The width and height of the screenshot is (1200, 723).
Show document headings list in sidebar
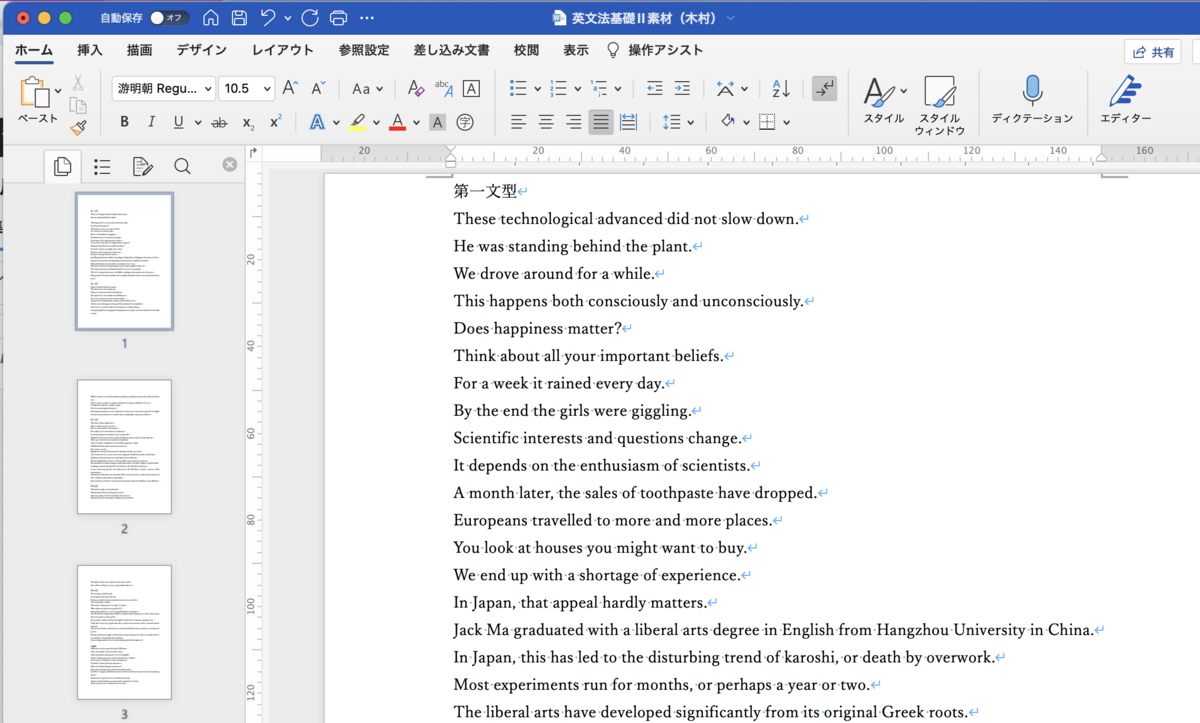(x=102, y=166)
